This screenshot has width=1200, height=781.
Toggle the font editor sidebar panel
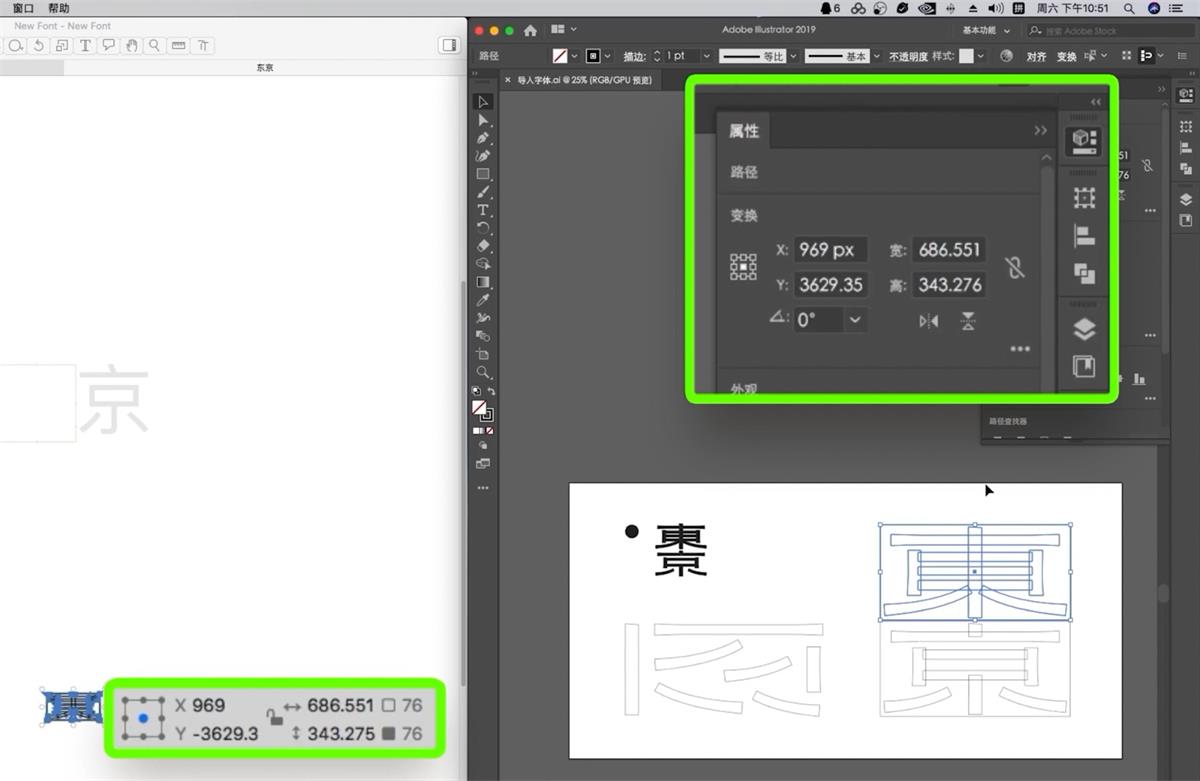coord(448,46)
